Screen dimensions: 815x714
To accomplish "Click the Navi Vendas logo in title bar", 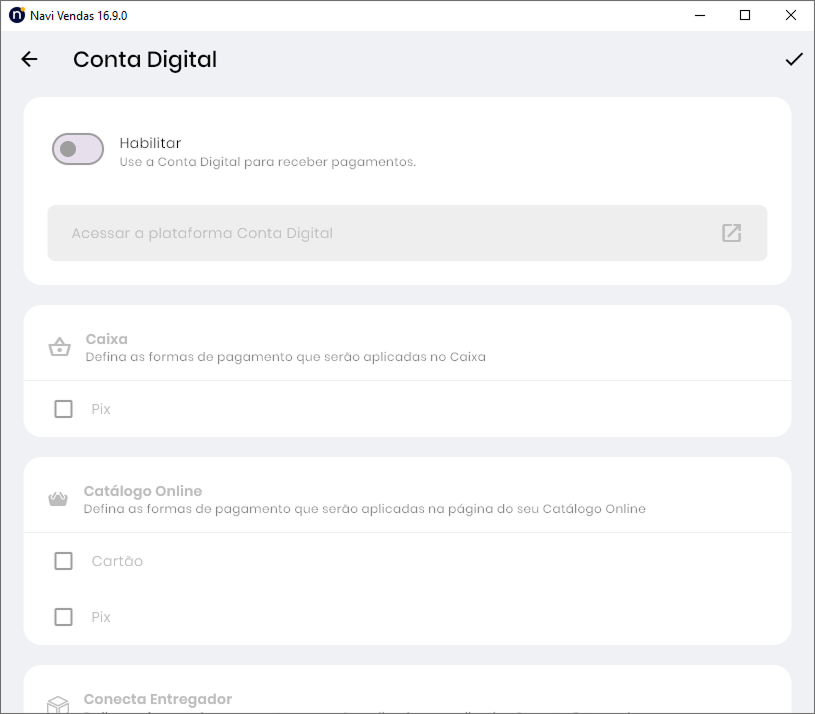I will pyautogui.click(x=16, y=16).
